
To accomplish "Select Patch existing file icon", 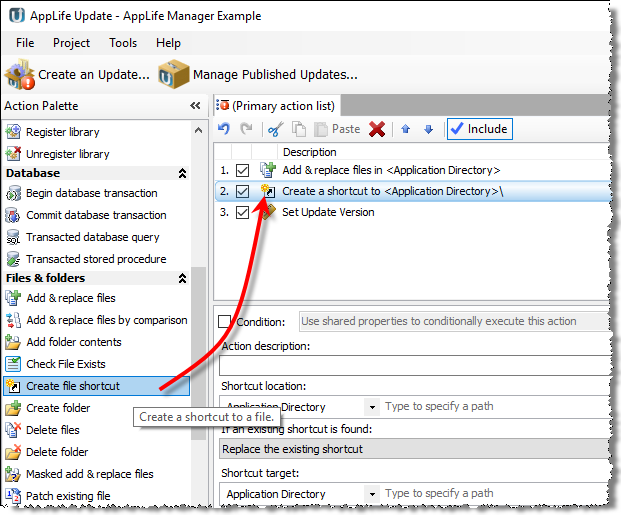I will click(13, 496).
